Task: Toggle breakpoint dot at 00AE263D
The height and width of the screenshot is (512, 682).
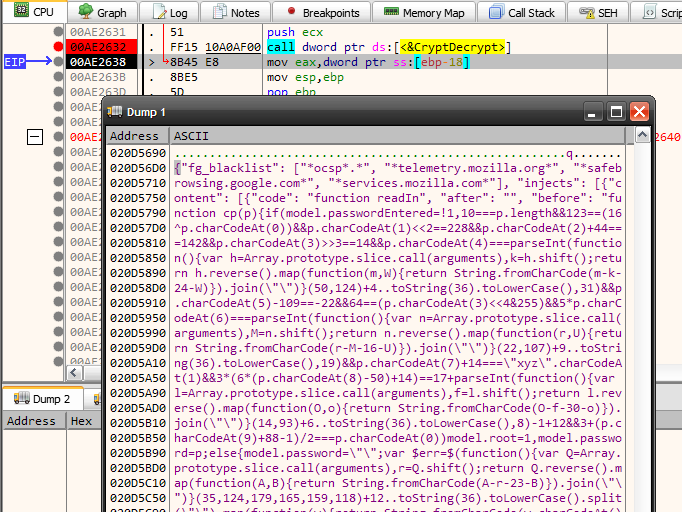Action: [x=58, y=92]
